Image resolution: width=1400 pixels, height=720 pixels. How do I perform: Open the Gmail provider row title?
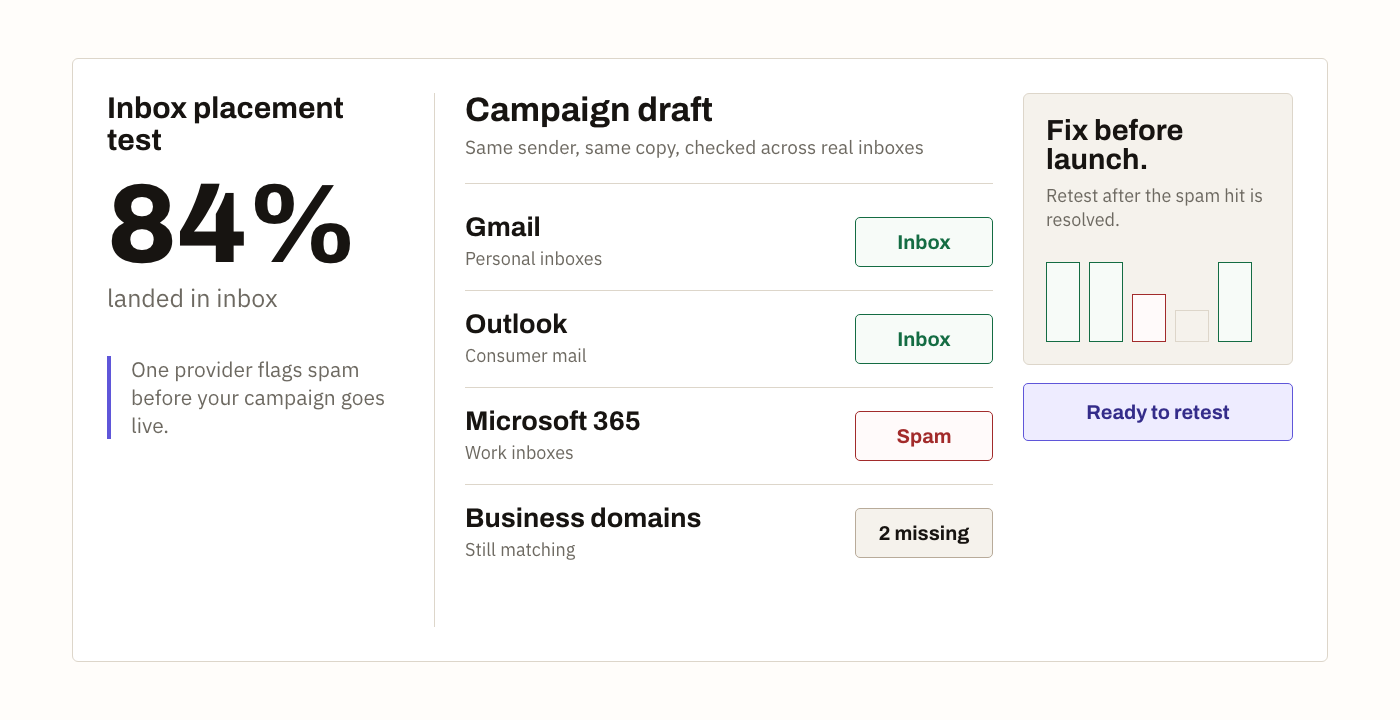(x=503, y=227)
